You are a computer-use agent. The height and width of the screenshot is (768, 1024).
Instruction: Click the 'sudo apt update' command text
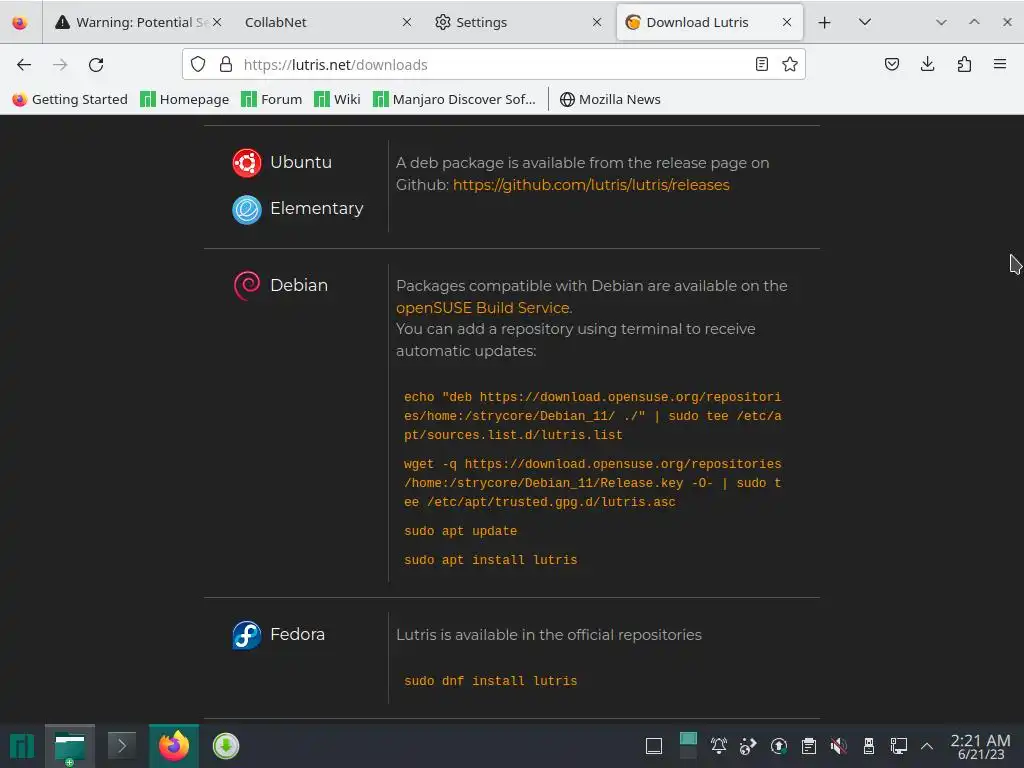click(x=460, y=531)
